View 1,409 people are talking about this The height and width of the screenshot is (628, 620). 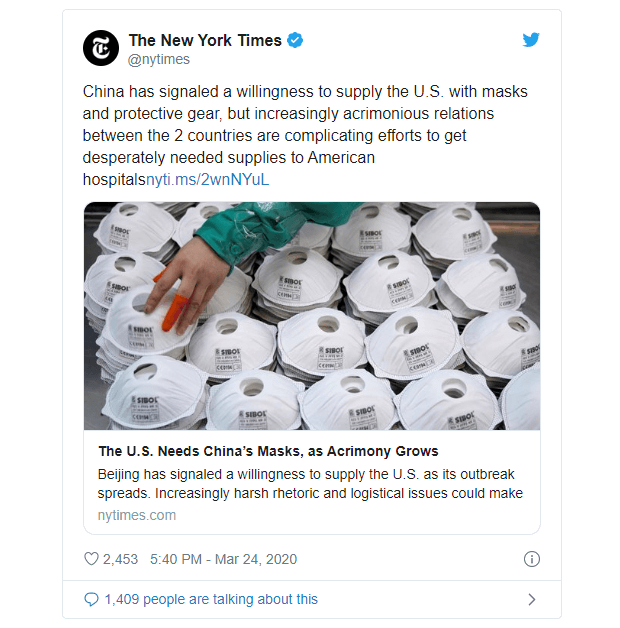click(211, 600)
